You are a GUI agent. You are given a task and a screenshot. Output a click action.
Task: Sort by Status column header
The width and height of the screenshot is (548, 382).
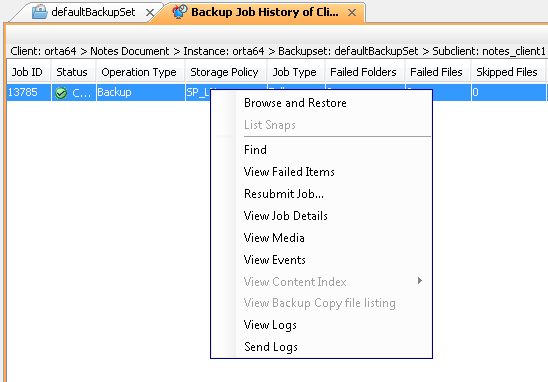73,72
